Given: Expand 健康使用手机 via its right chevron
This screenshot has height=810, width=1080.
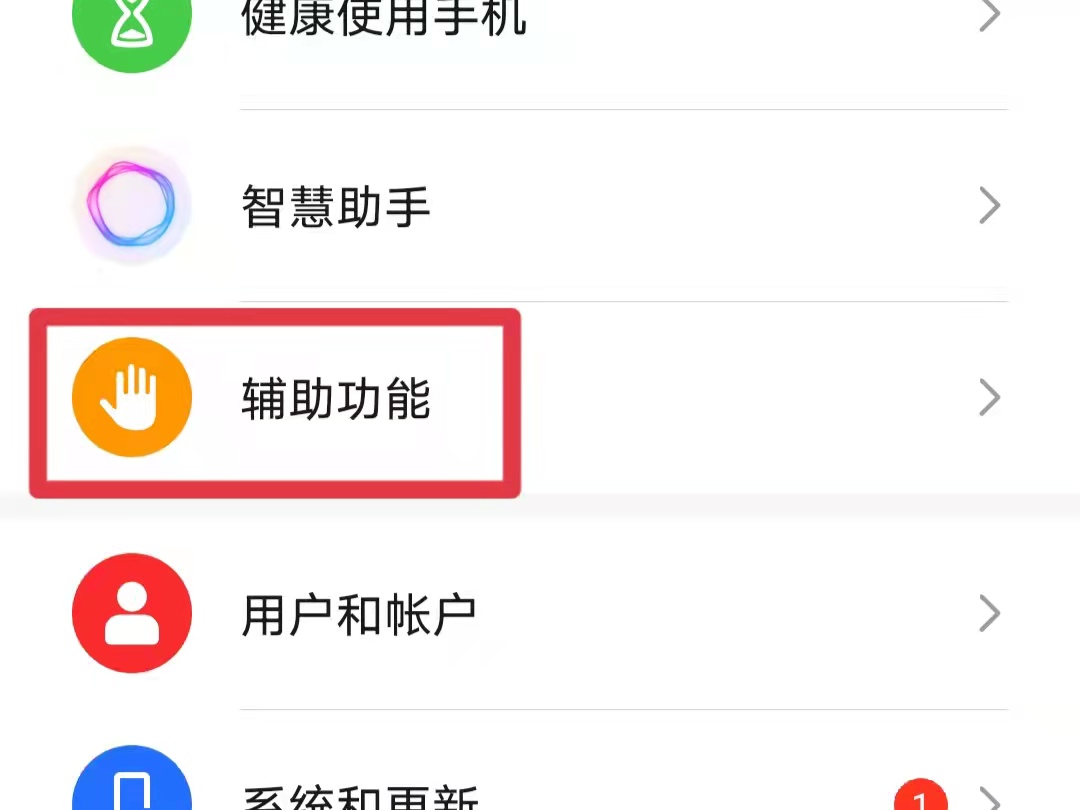Looking at the screenshot, I should click(990, 15).
